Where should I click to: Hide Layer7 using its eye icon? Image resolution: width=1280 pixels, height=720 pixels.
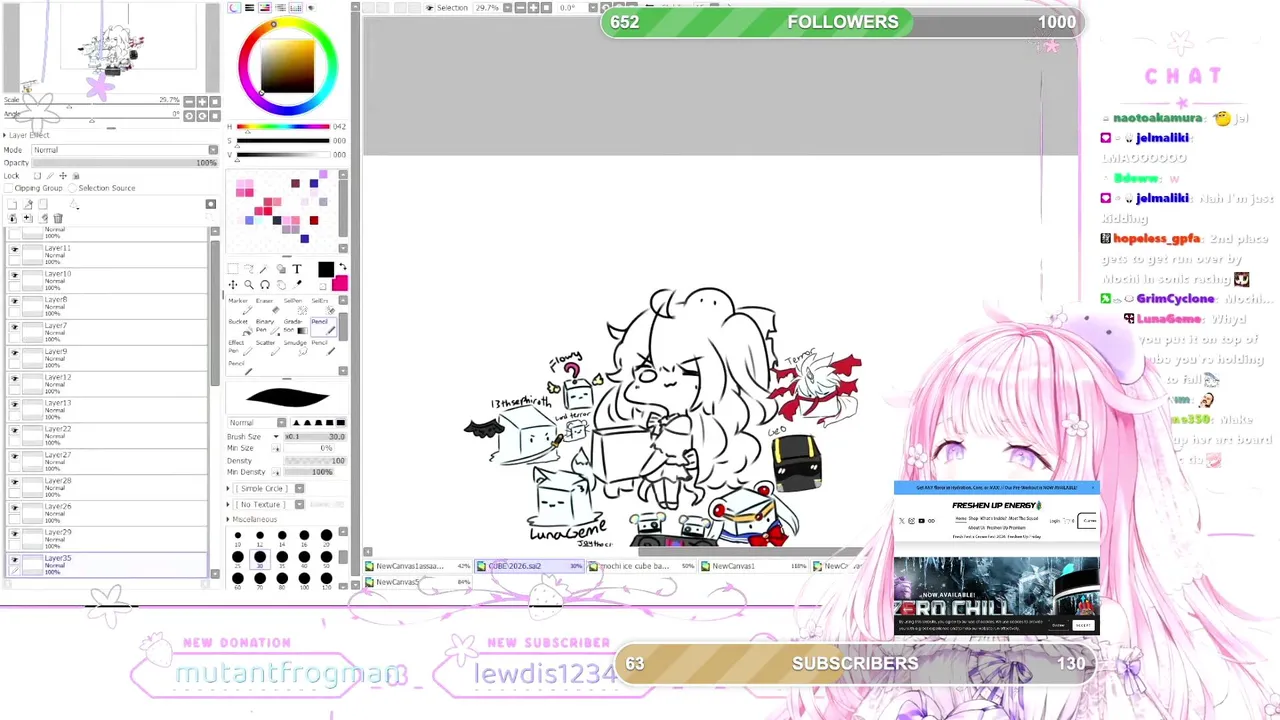pyautogui.click(x=14, y=325)
